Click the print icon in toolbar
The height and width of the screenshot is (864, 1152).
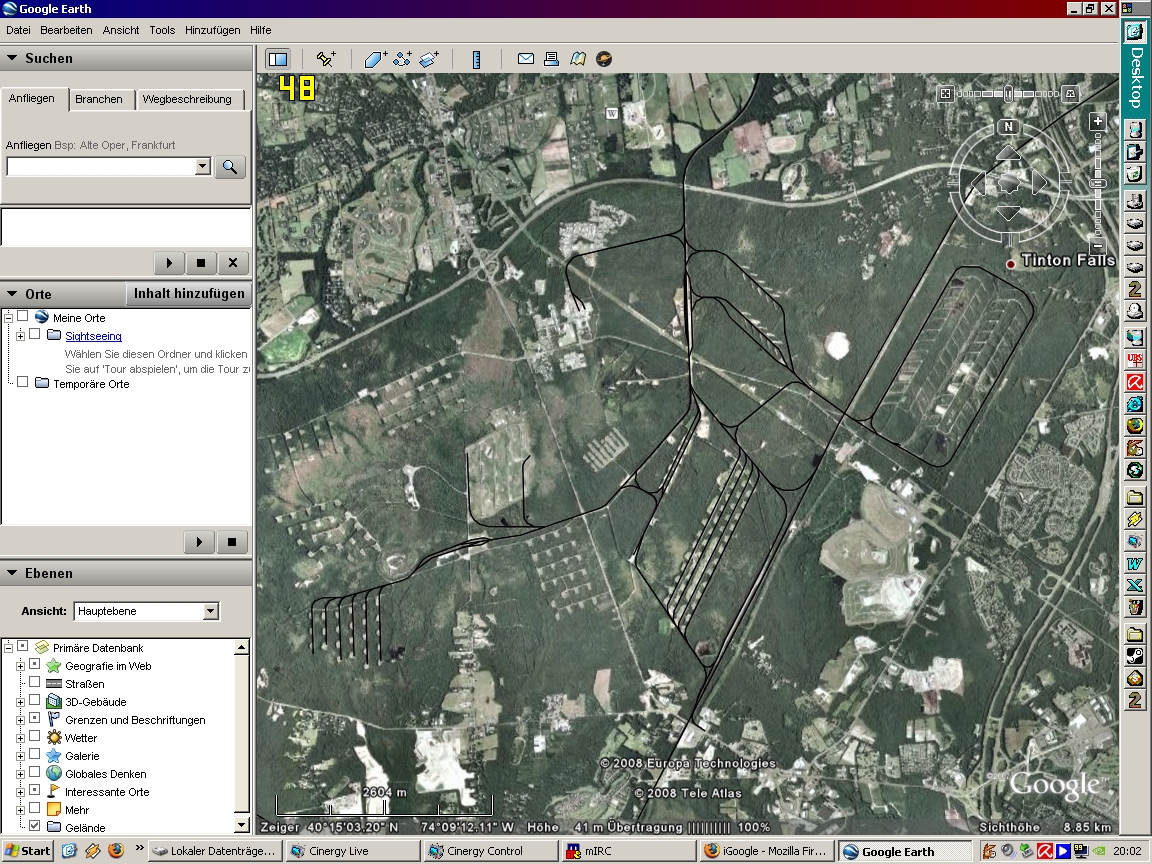551,59
